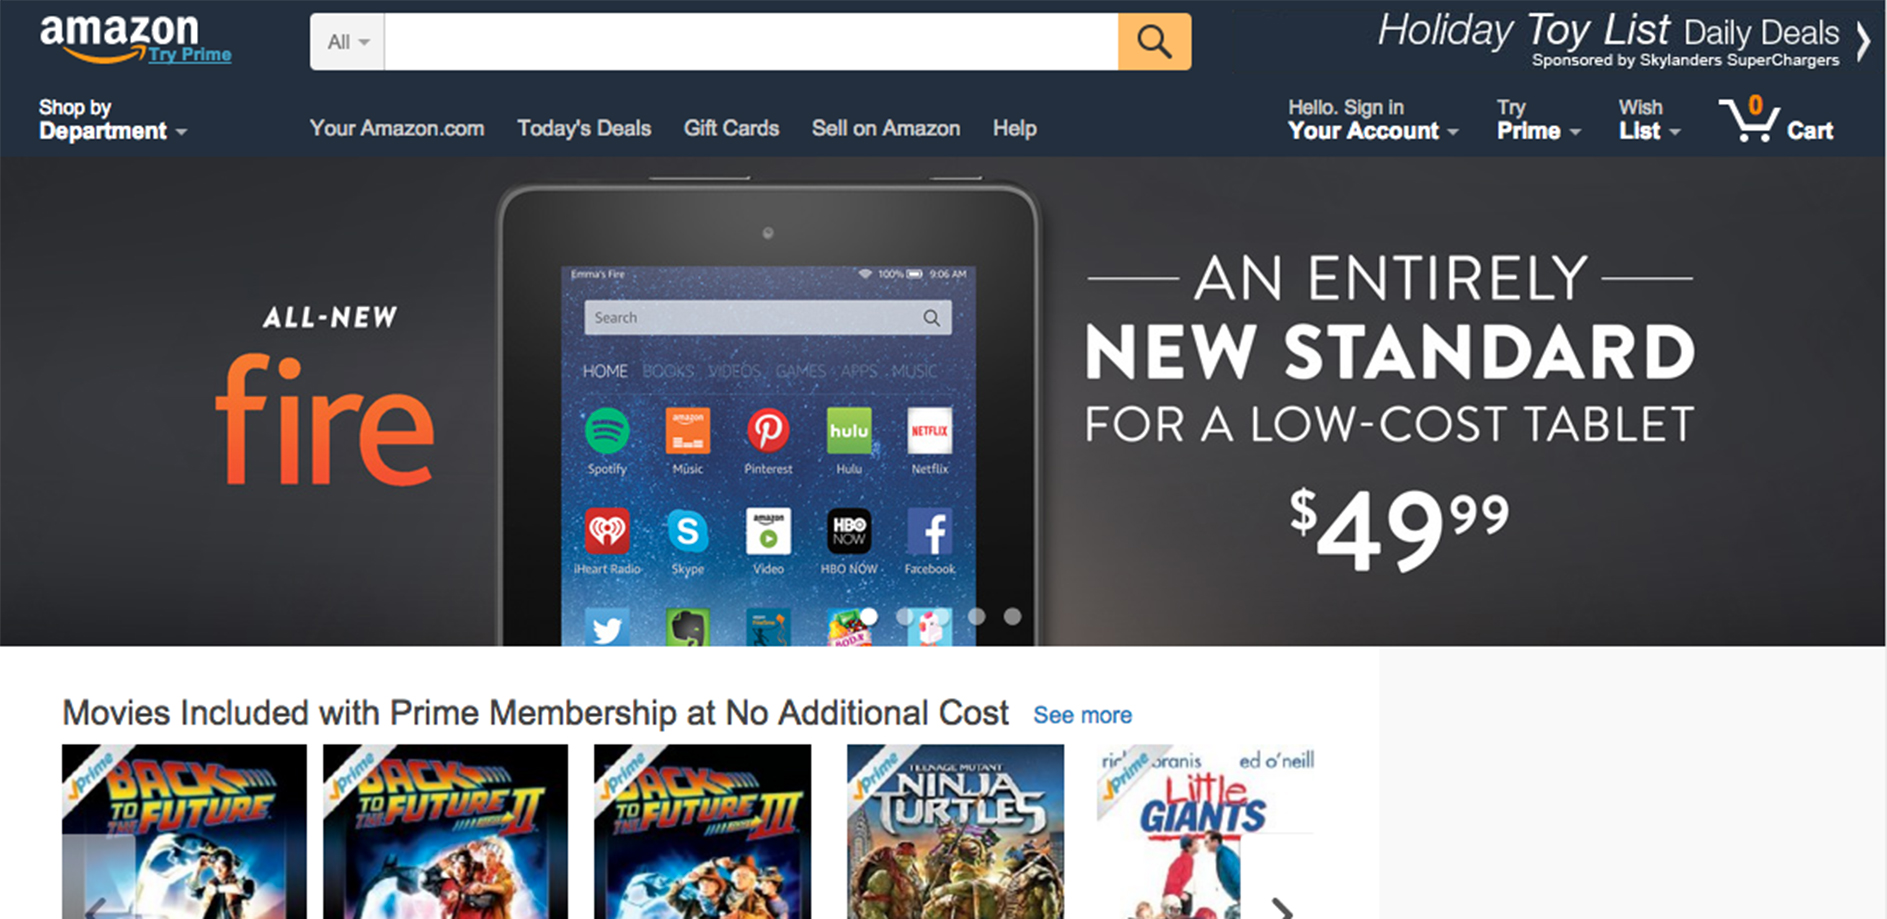The height and width of the screenshot is (919, 1887).
Task: Advance the Holiday Toy List banner arrow
Action: pyautogui.click(x=1864, y=42)
